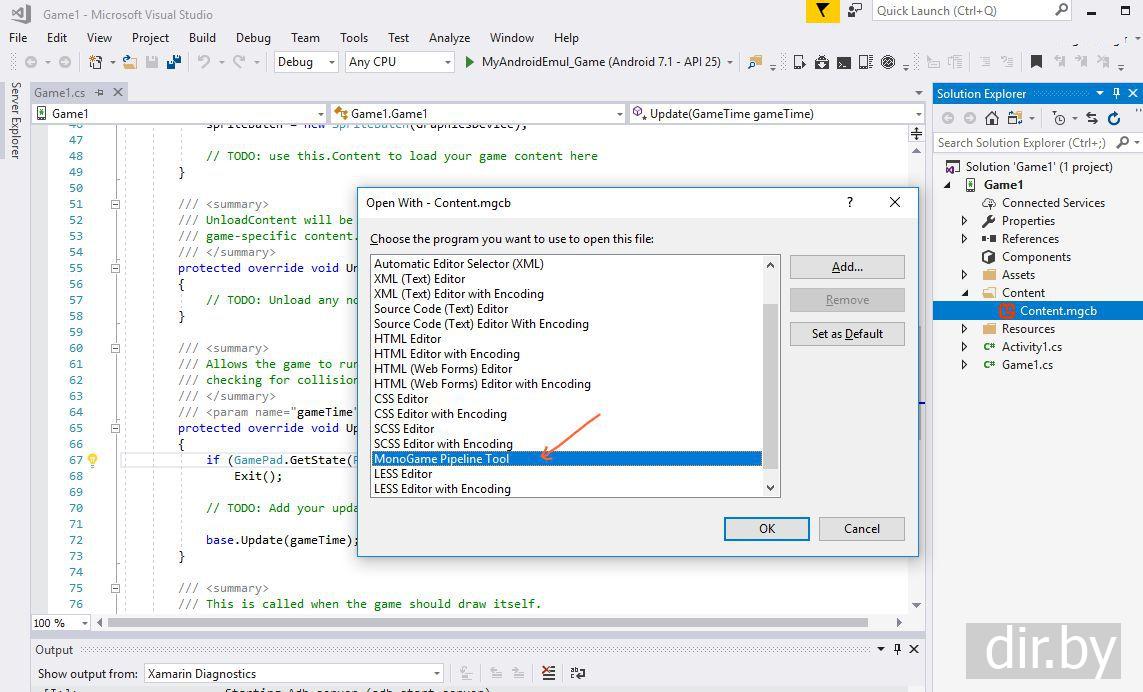1143x692 pixels.
Task: Select the Game1.cs editor tab
Action: tap(60, 92)
